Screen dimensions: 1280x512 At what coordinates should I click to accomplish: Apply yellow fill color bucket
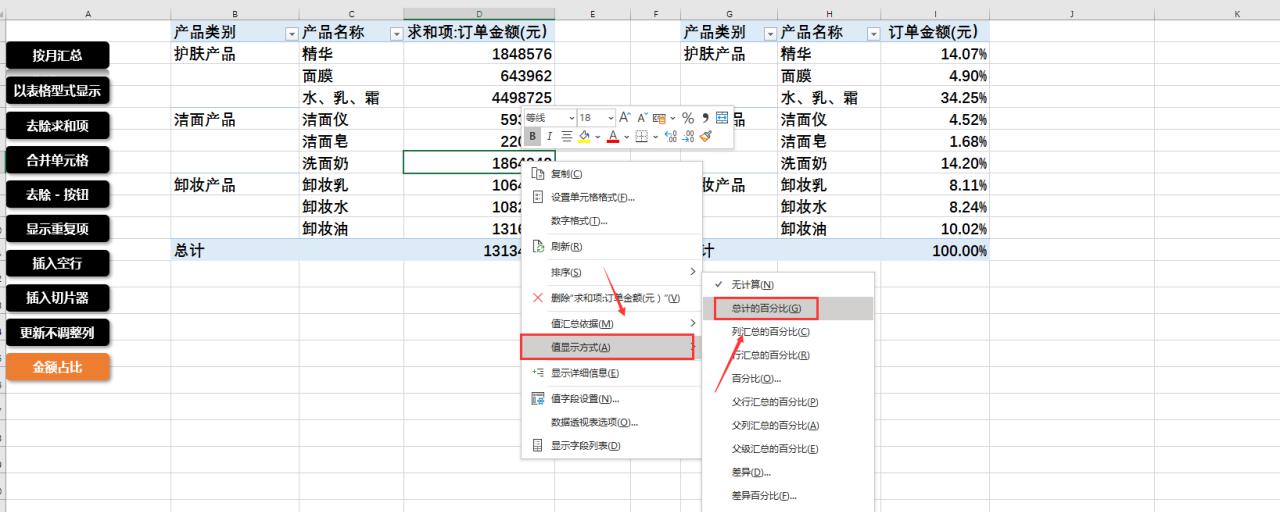tap(584, 136)
